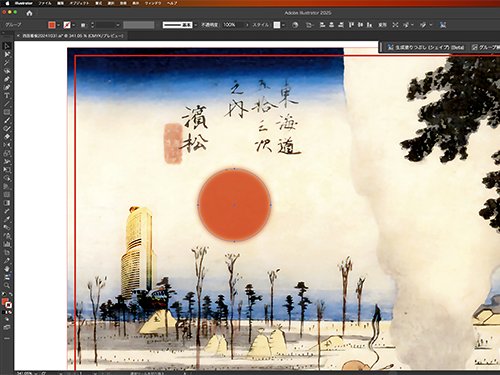Click Isolate Selected Object icon

point(395,25)
